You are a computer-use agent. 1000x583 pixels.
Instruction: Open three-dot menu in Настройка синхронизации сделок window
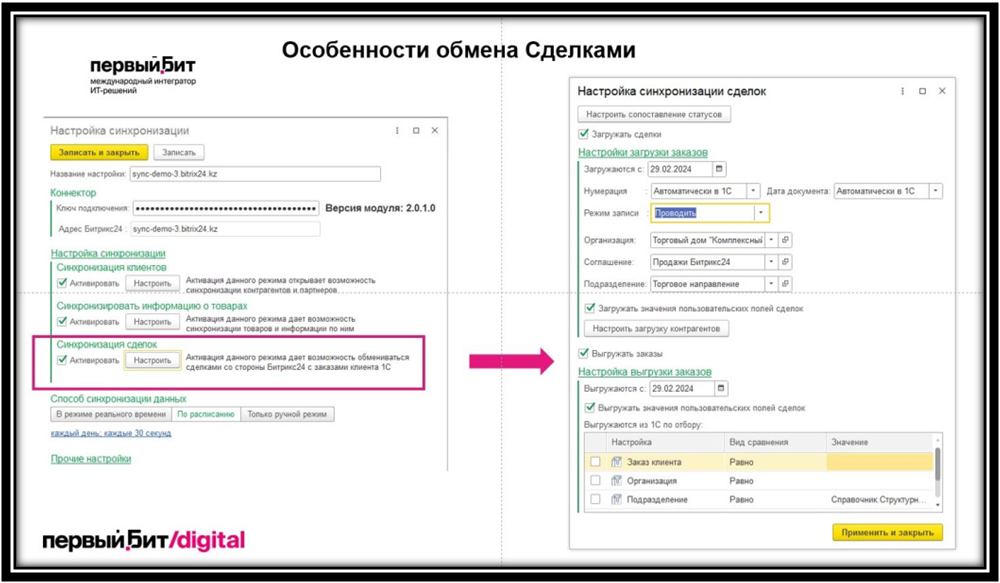coord(901,91)
